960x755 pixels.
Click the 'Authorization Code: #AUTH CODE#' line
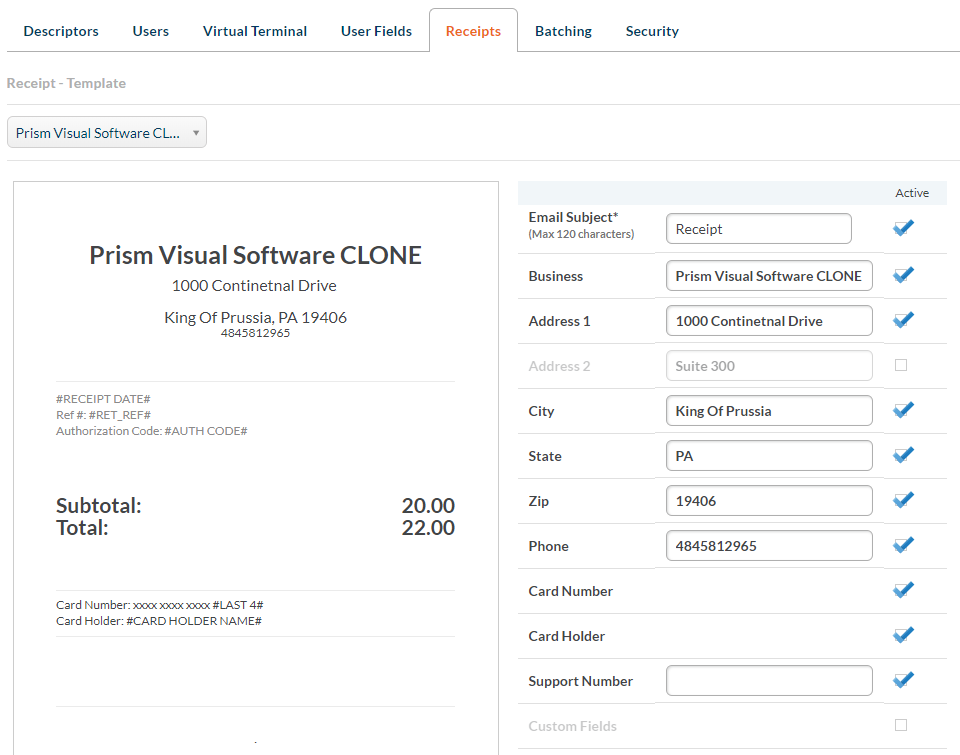coord(152,431)
